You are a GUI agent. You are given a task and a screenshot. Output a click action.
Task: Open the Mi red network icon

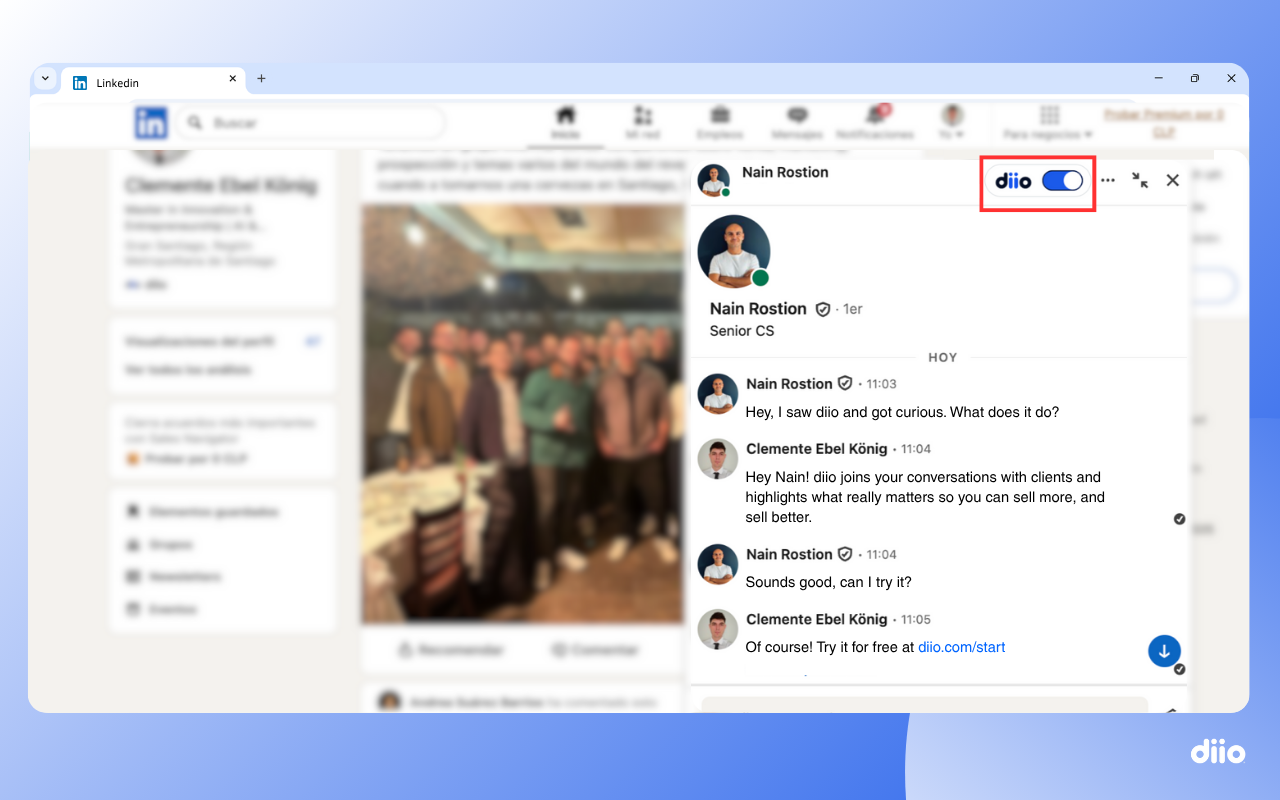coord(642,118)
